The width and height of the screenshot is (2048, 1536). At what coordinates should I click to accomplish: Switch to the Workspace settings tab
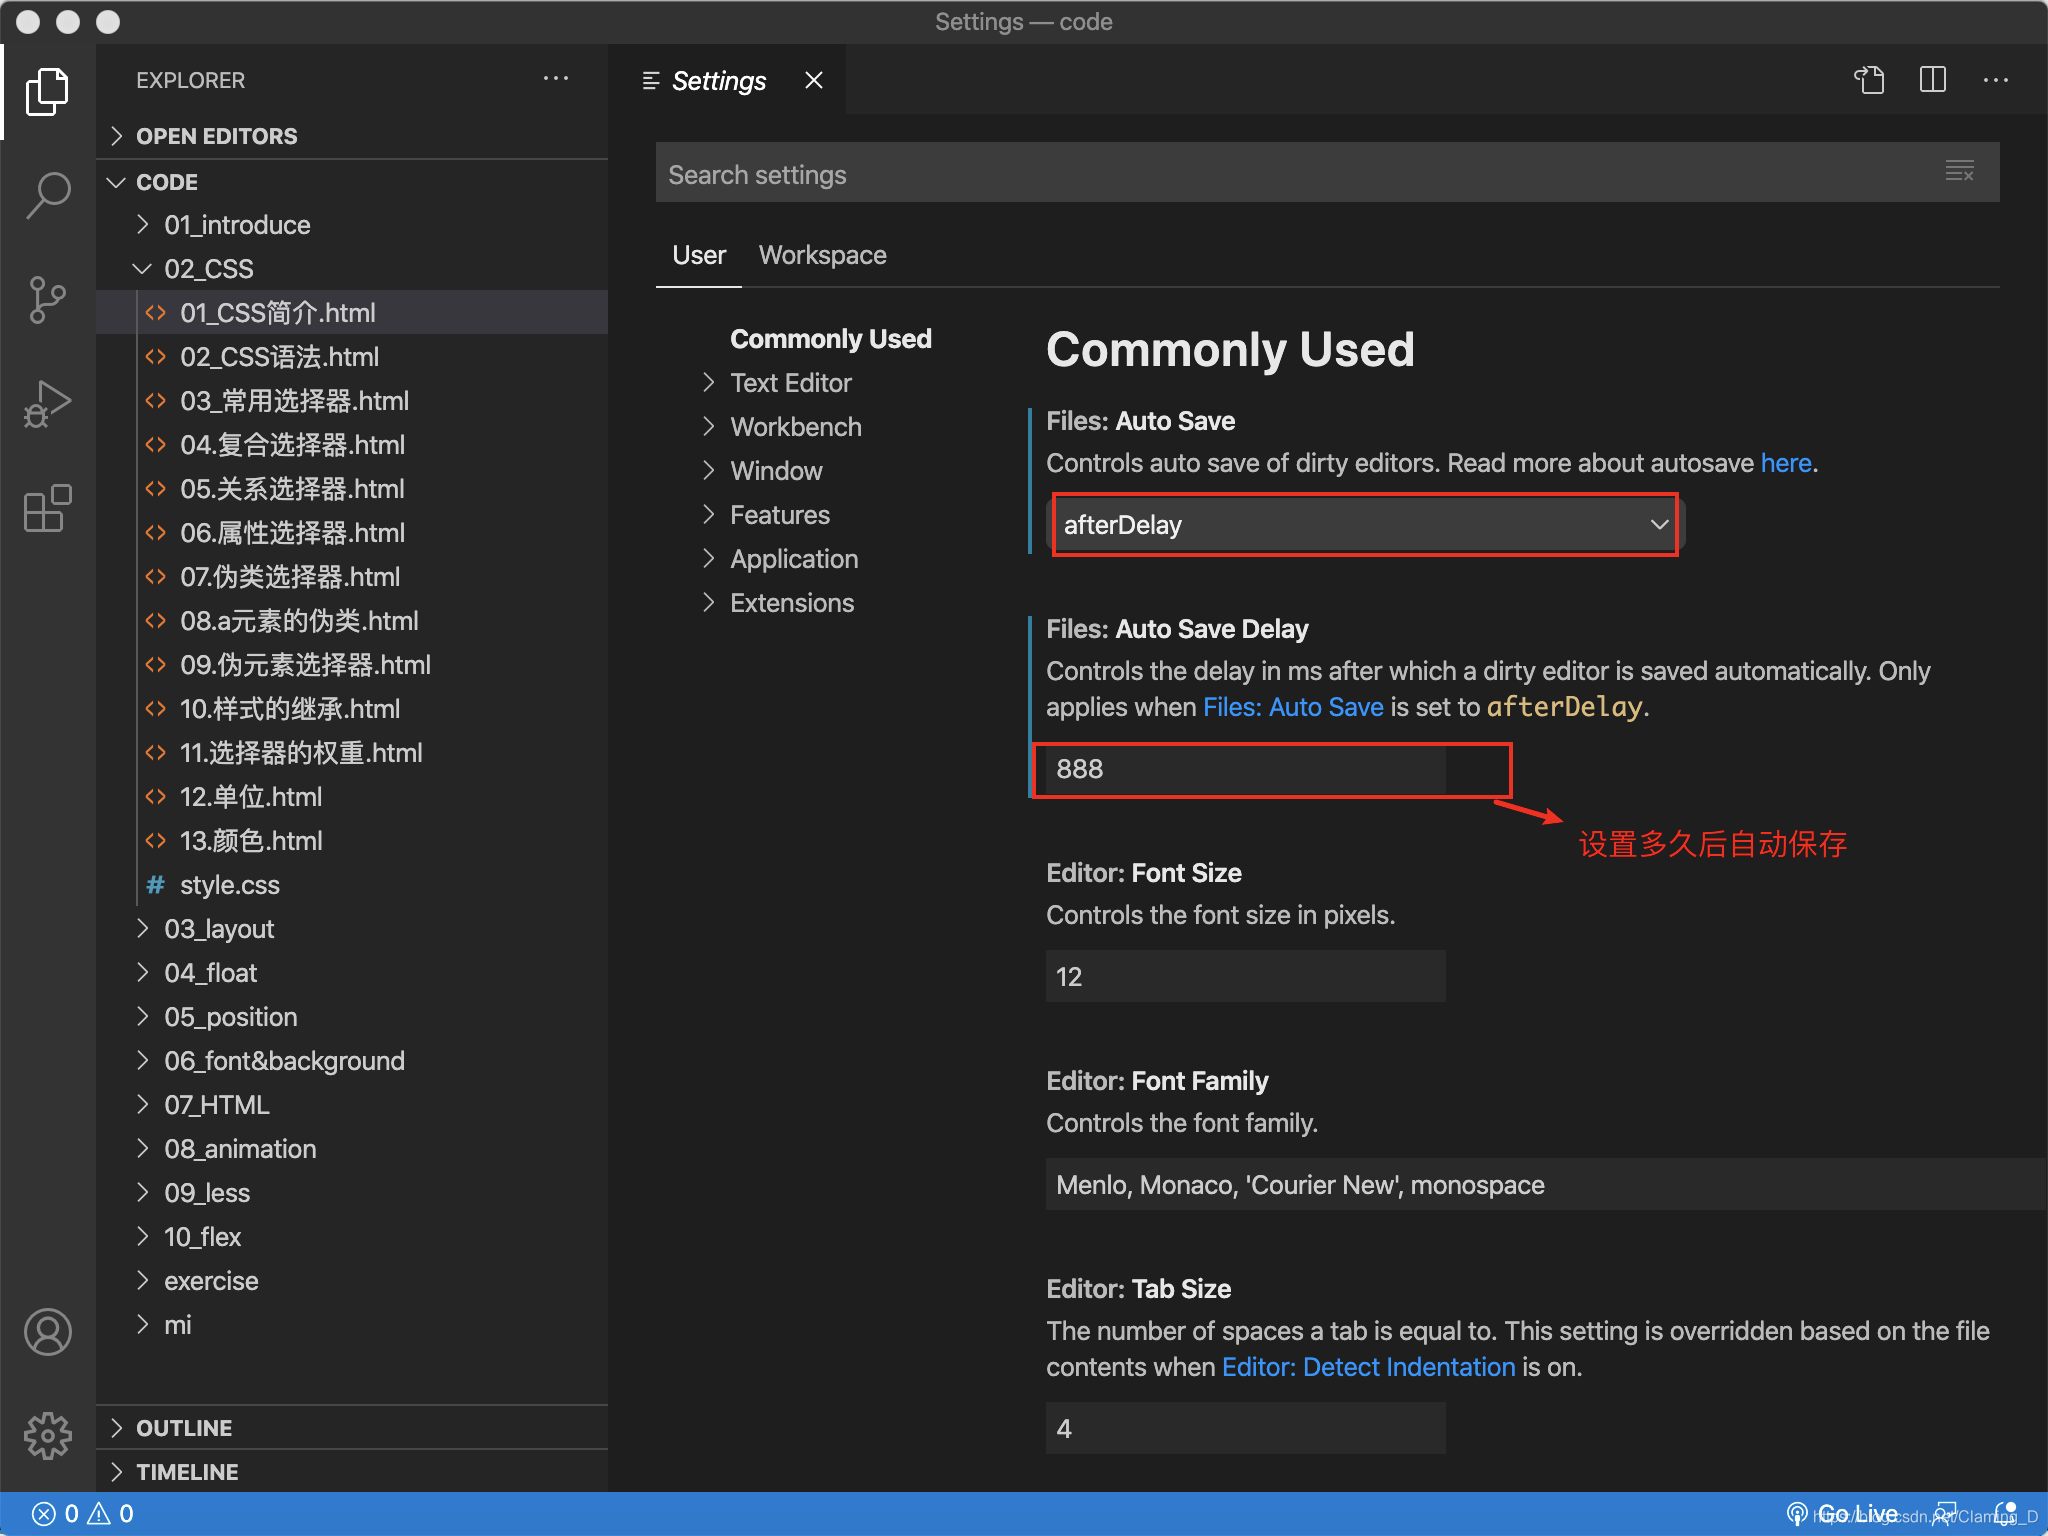822,255
